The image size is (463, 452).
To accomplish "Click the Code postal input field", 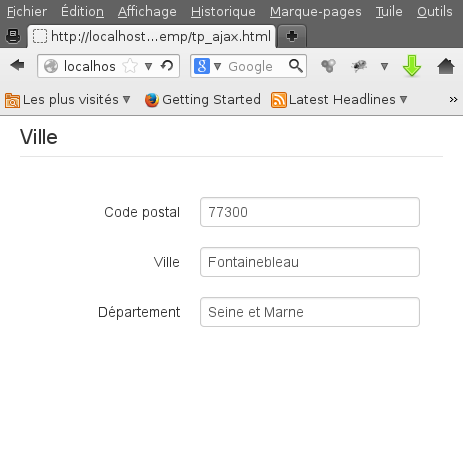I will [x=310, y=212].
